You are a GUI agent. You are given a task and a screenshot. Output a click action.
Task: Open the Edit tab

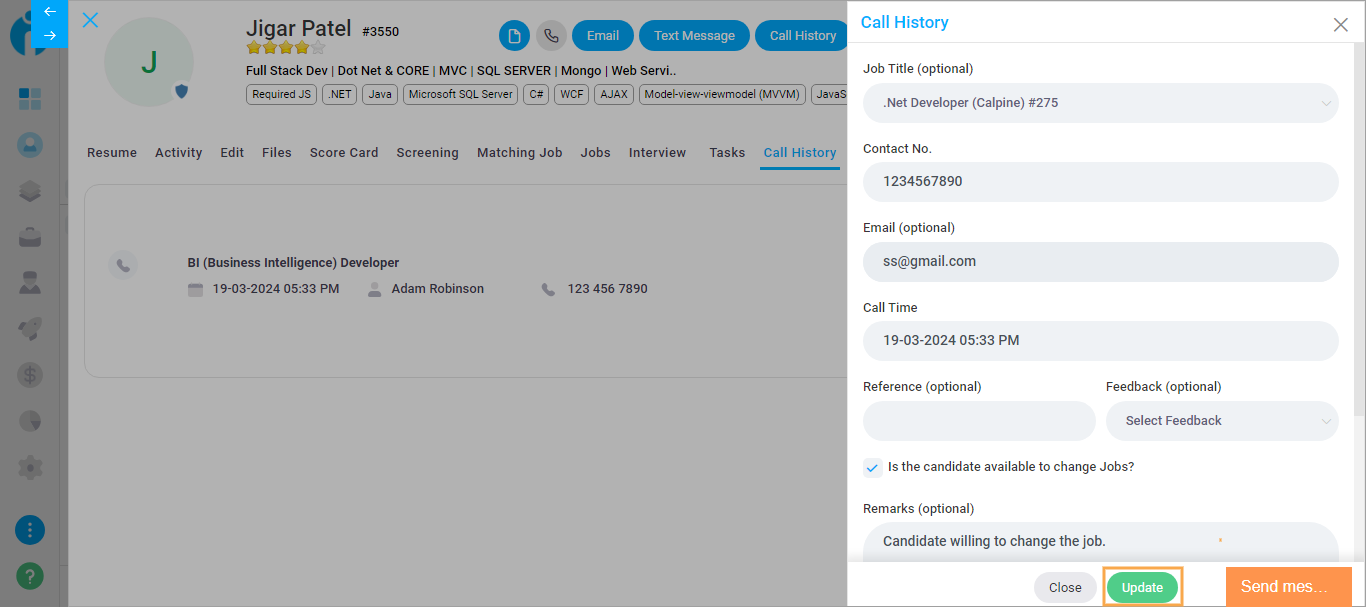tap(232, 153)
